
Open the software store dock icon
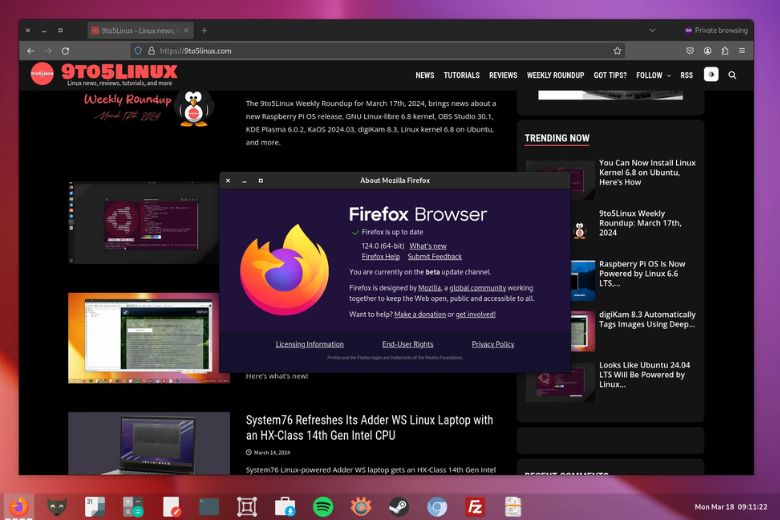[285, 507]
